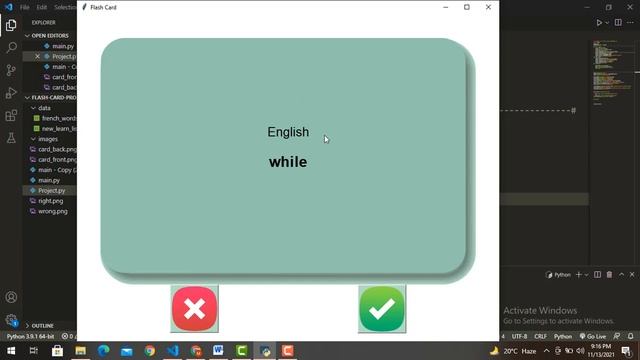Viewport: 640px width, 360px height.
Task: Open the File menu in VS Code
Action: point(24,7)
